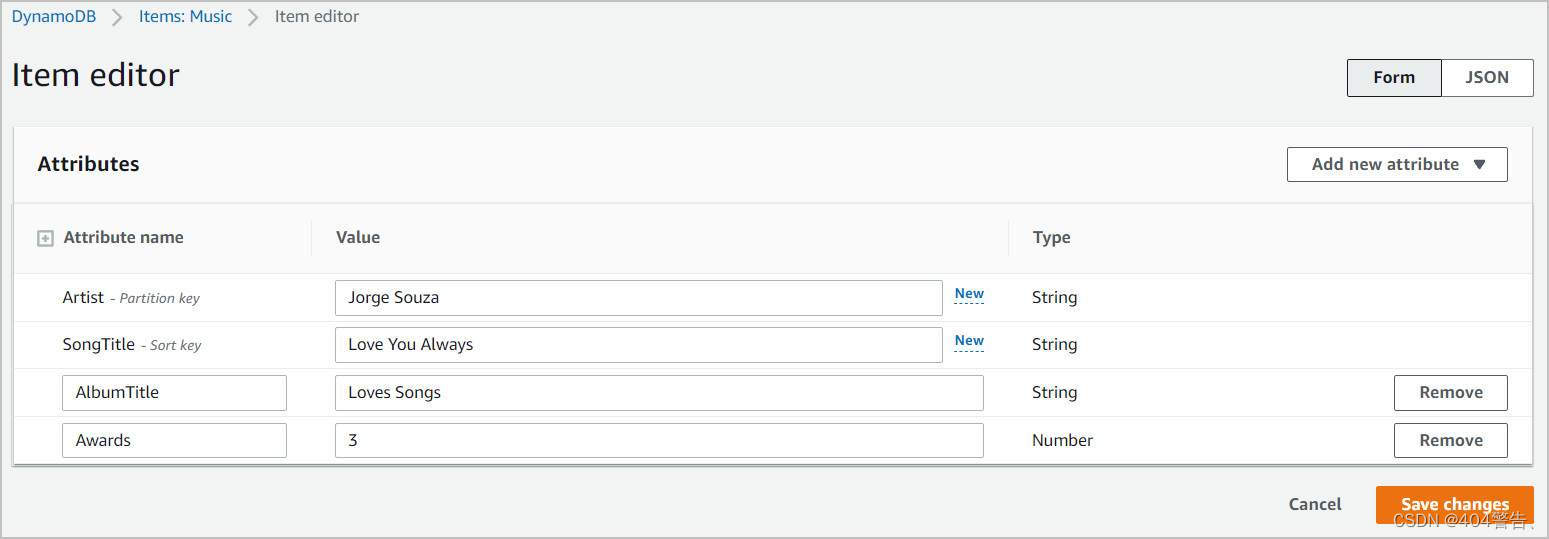Go to Items: Music breadcrumb

pos(185,16)
